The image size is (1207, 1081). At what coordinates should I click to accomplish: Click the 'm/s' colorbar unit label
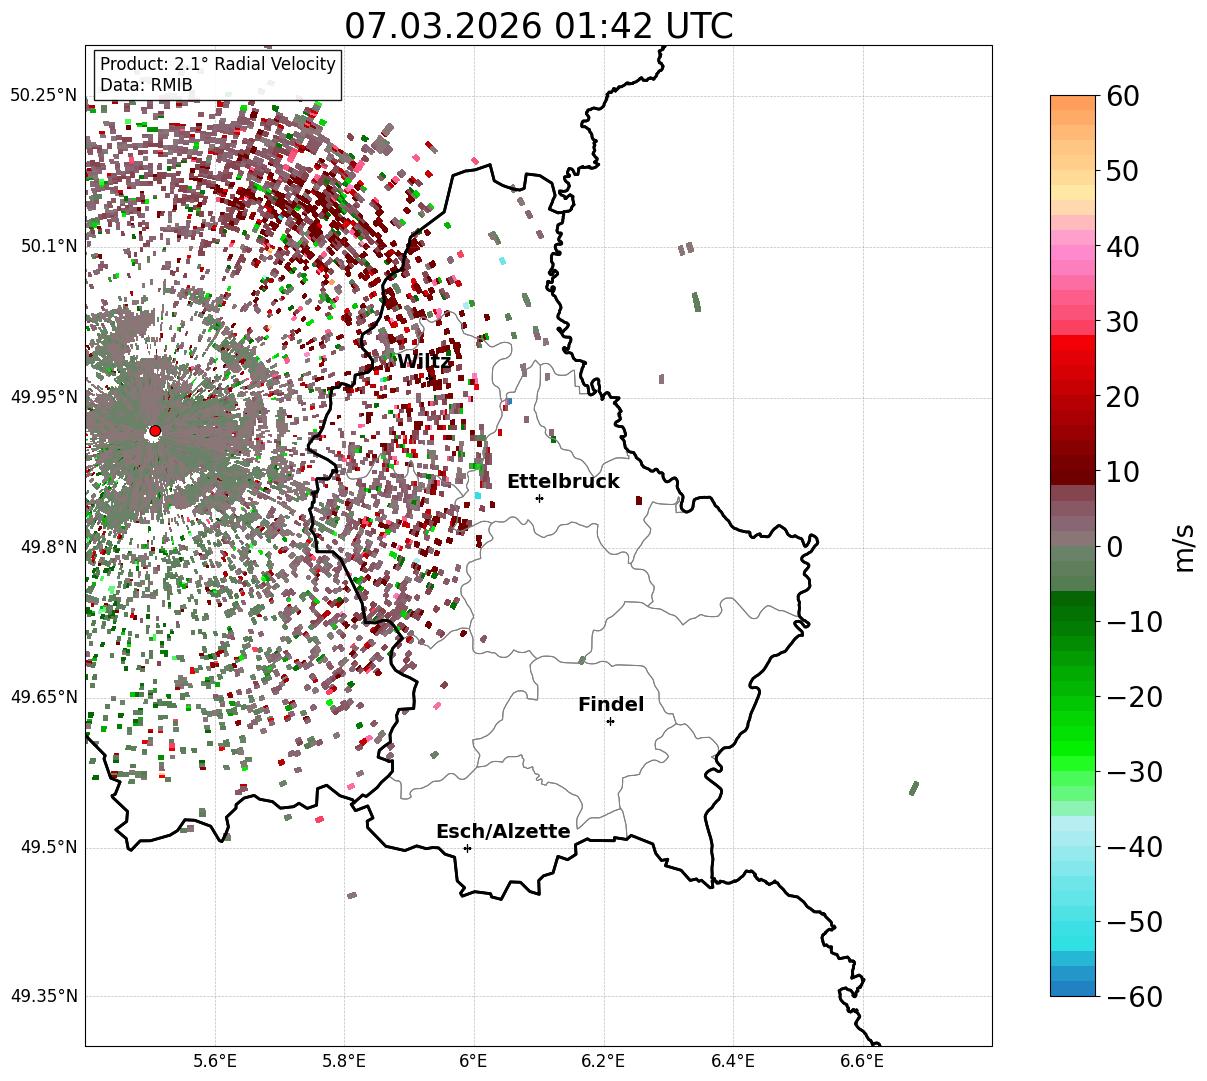[x=1185, y=547]
